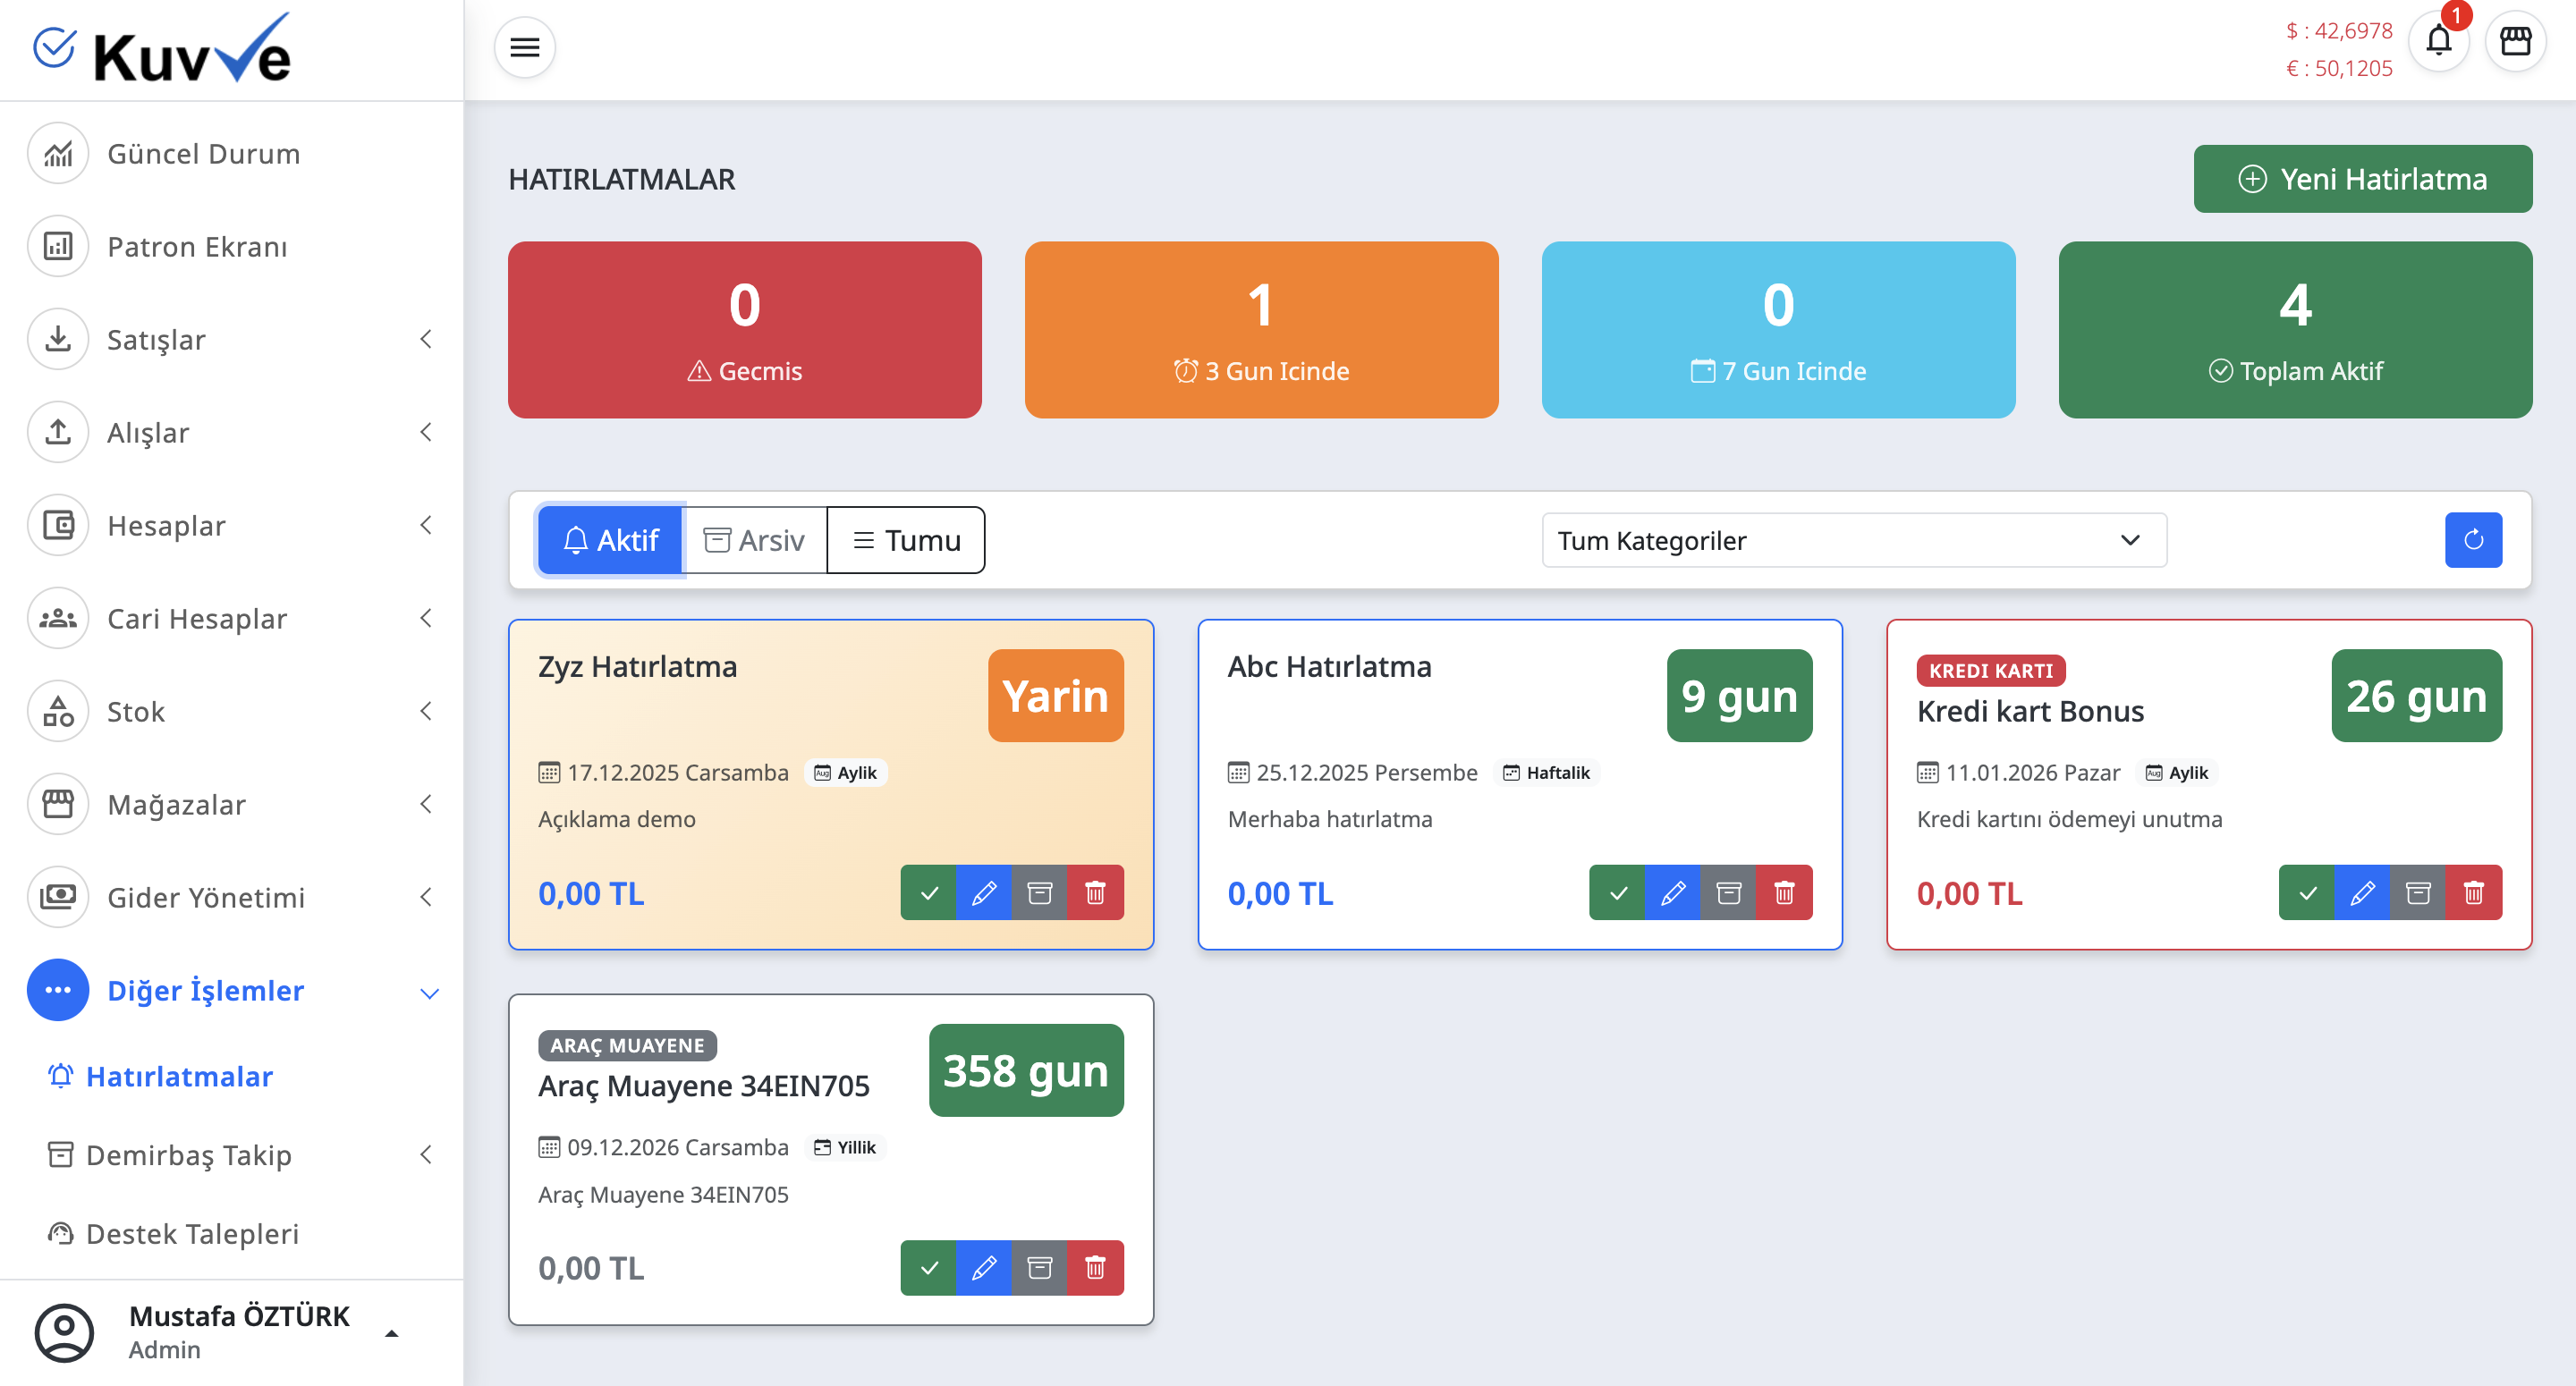
Task: Mark Zyz Hatırlatma as done
Action: point(928,892)
